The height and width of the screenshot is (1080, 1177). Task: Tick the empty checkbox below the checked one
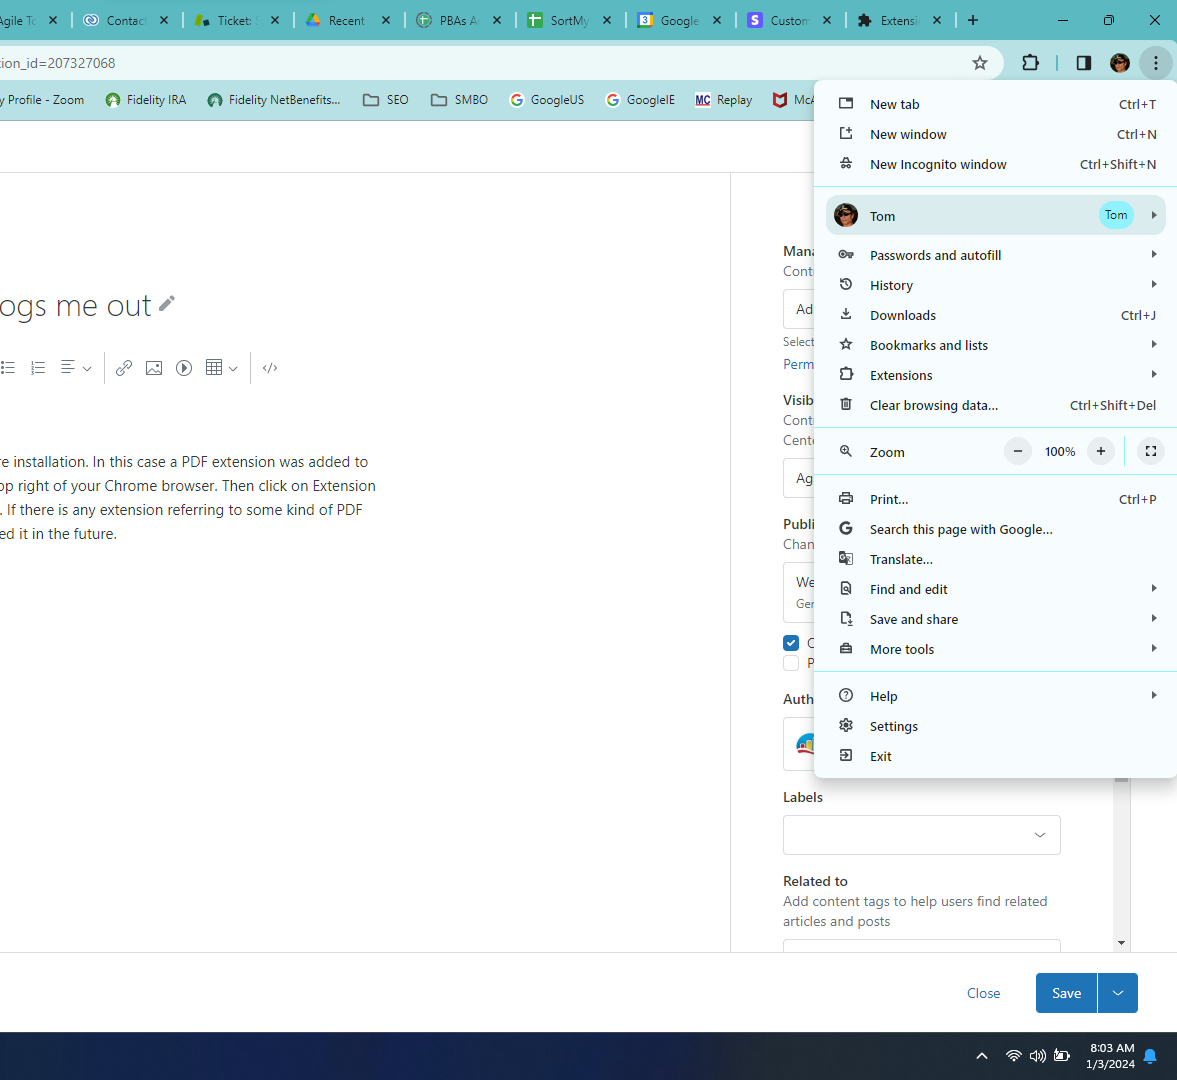(x=791, y=663)
